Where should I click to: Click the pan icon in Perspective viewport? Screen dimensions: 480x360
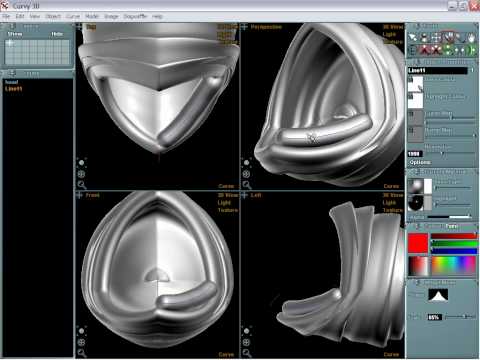(246, 174)
